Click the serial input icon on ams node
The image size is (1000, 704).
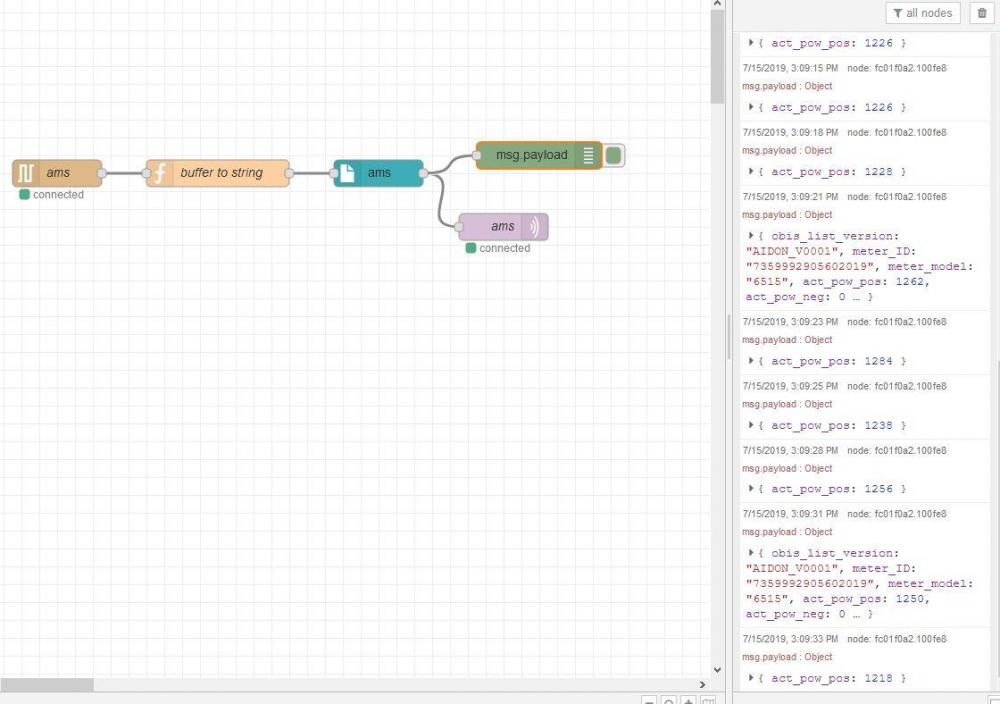pyautogui.click(x=26, y=173)
